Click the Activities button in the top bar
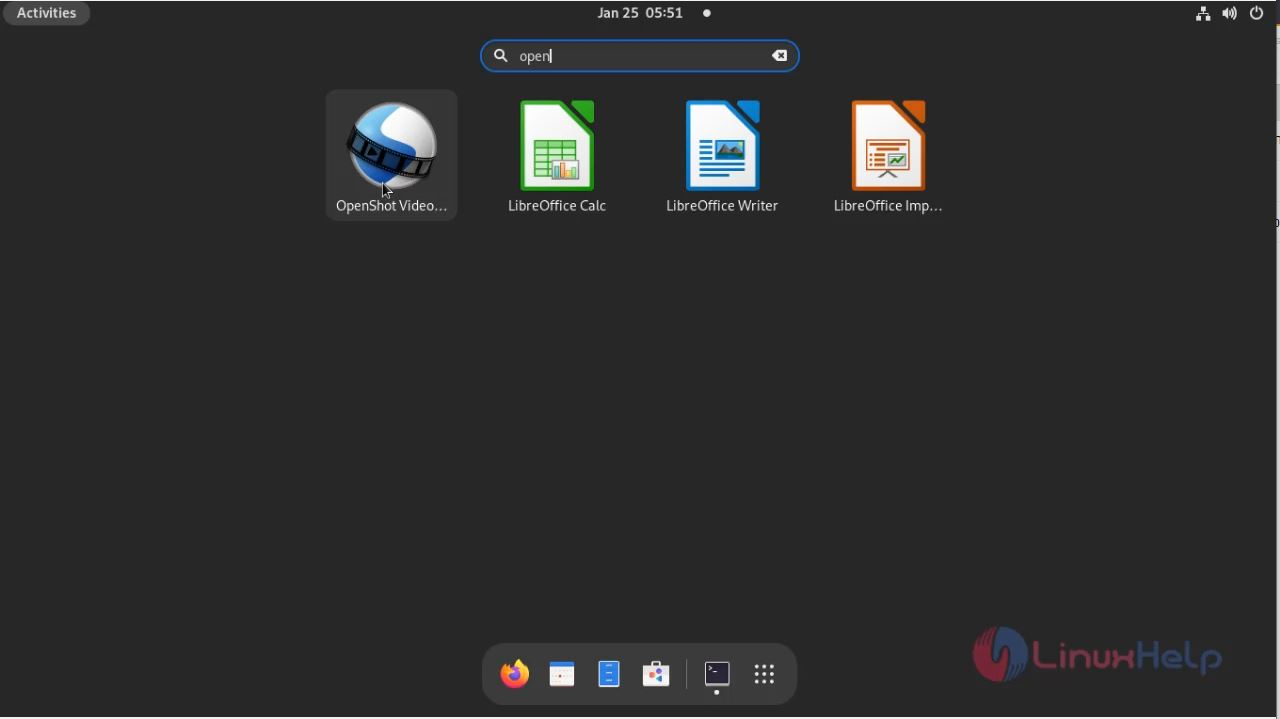1280x719 pixels. tap(46, 13)
